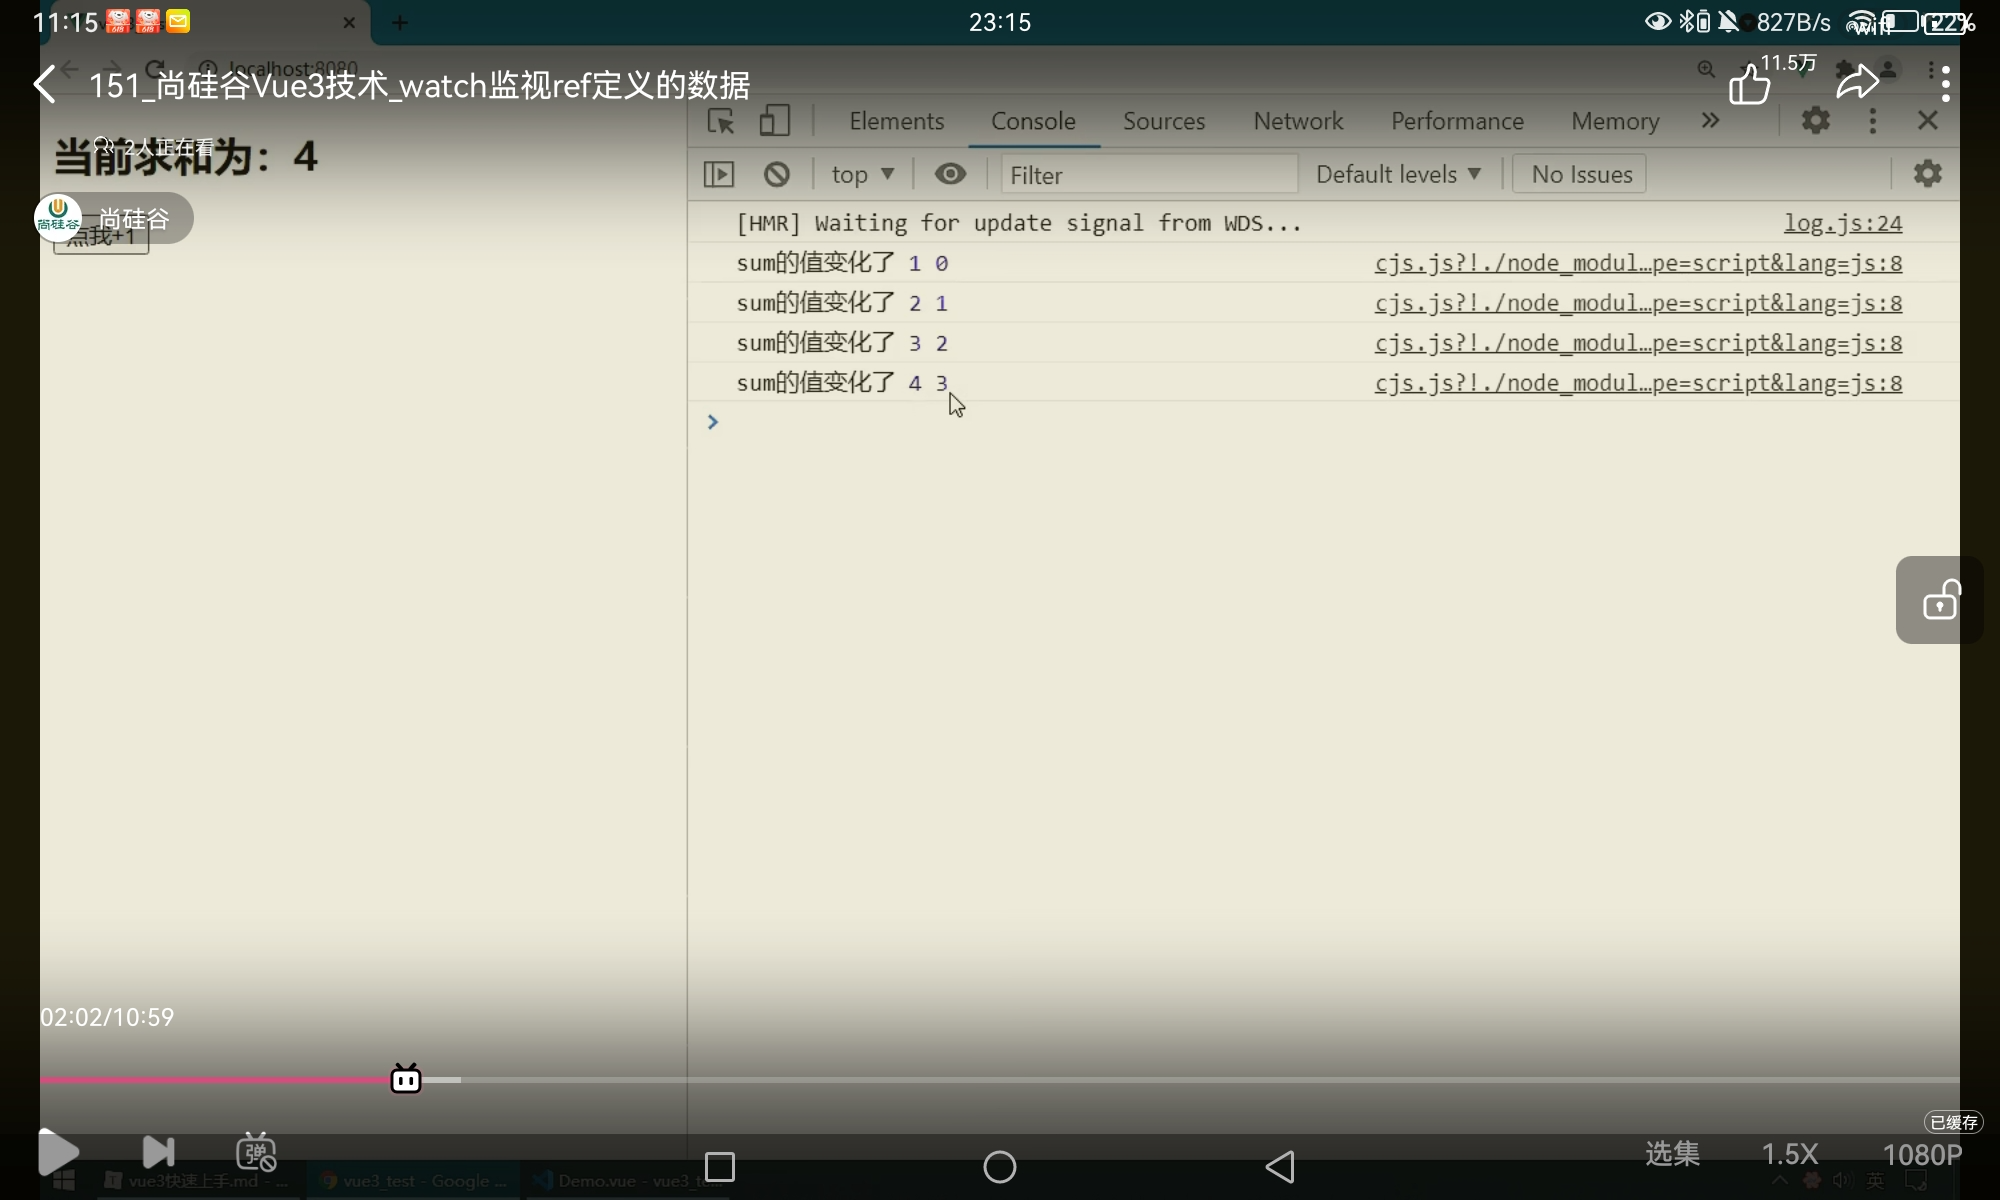Viewport: 2000px width, 1200px height.
Task: Expand more DevTools tabs chevron
Action: [x=1710, y=121]
